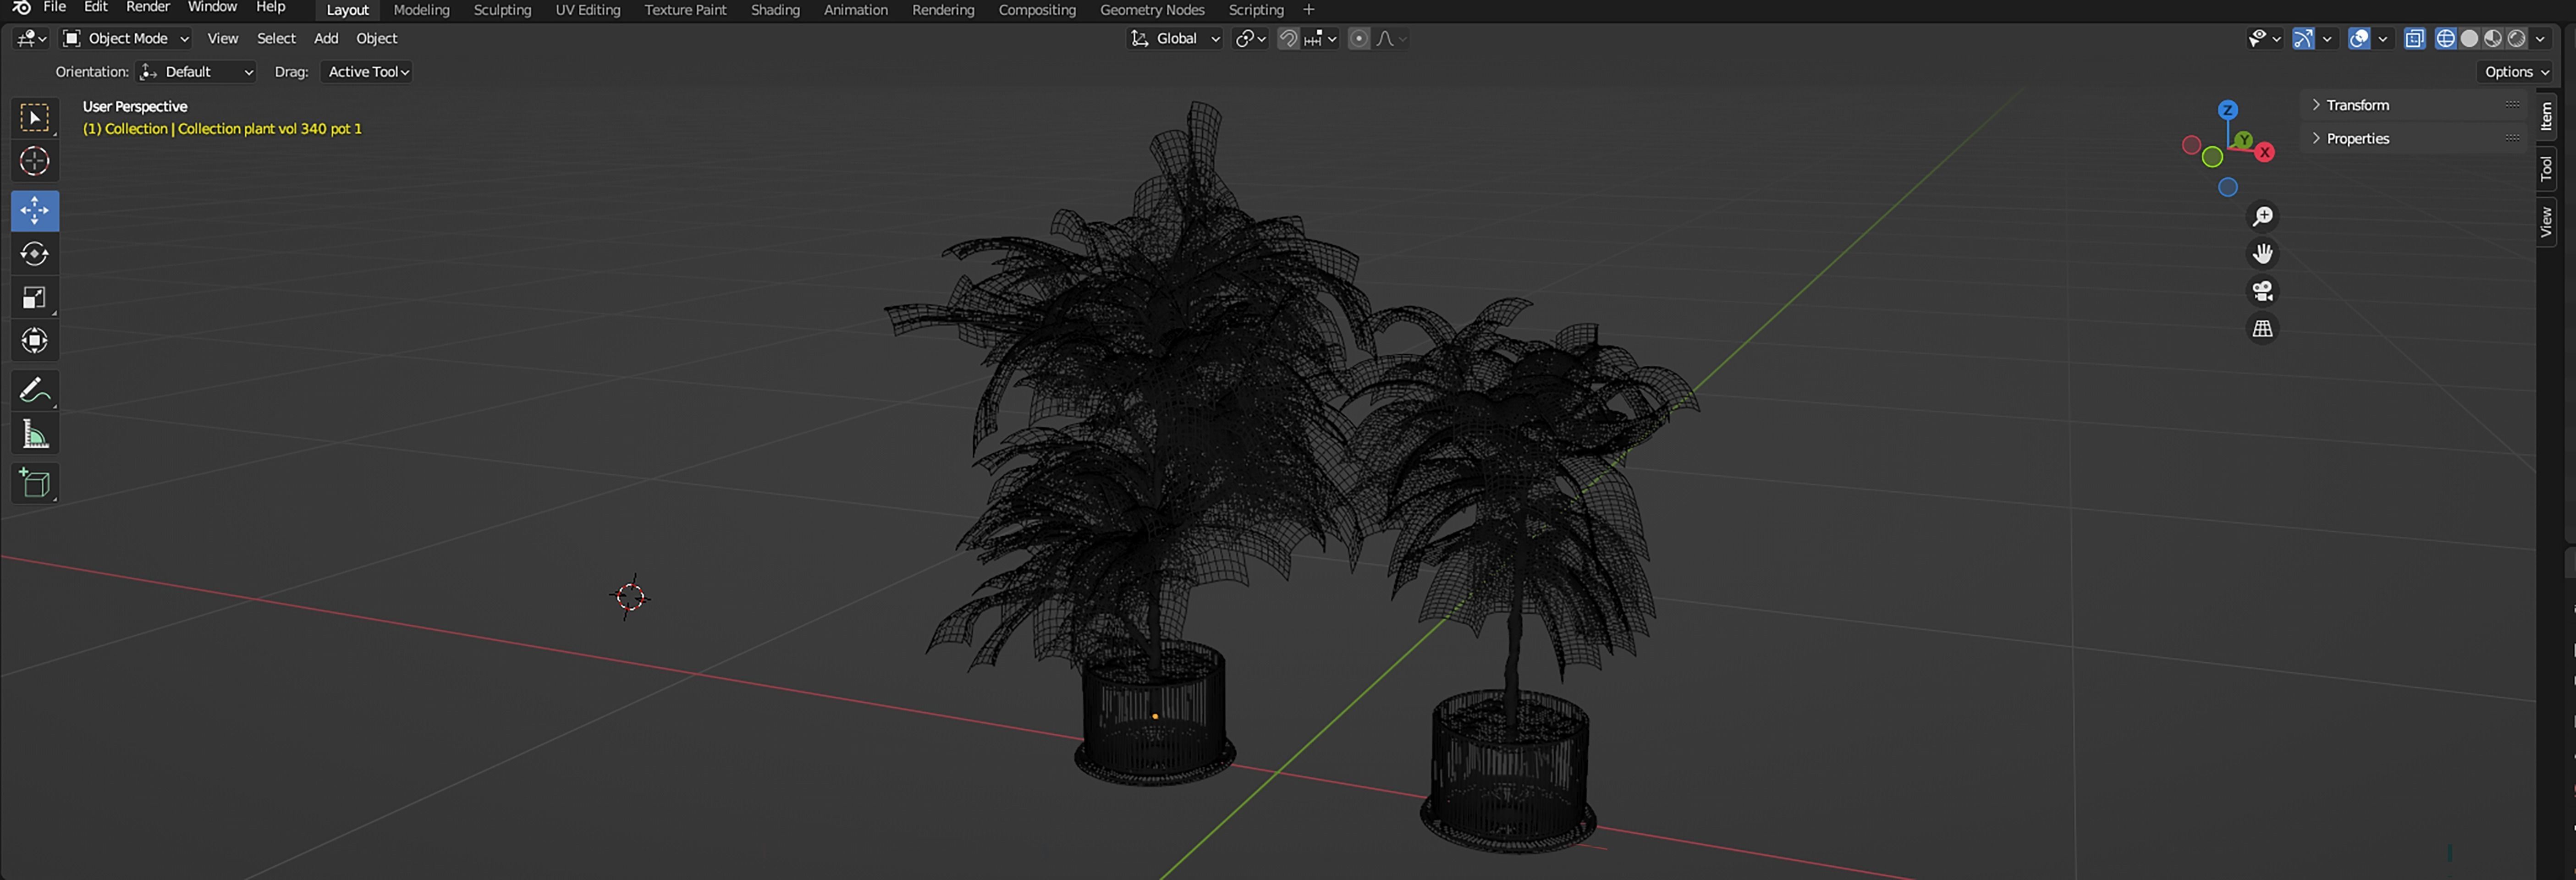Switch to the Shading workspace tab

pyautogui.click(x=775, y=10)
